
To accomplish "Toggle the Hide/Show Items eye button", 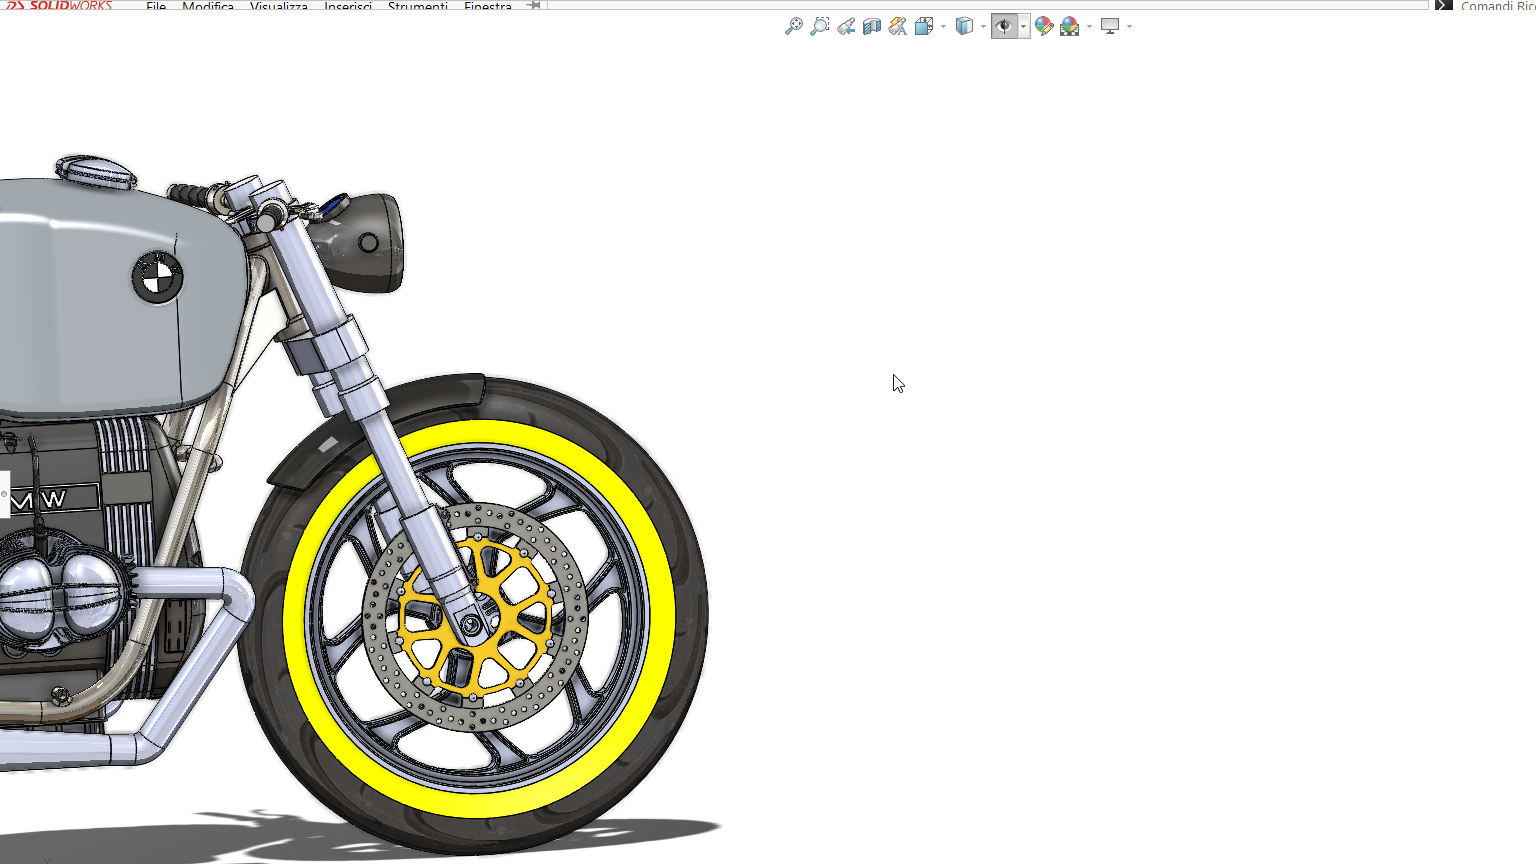I will tap(1004, 26).
